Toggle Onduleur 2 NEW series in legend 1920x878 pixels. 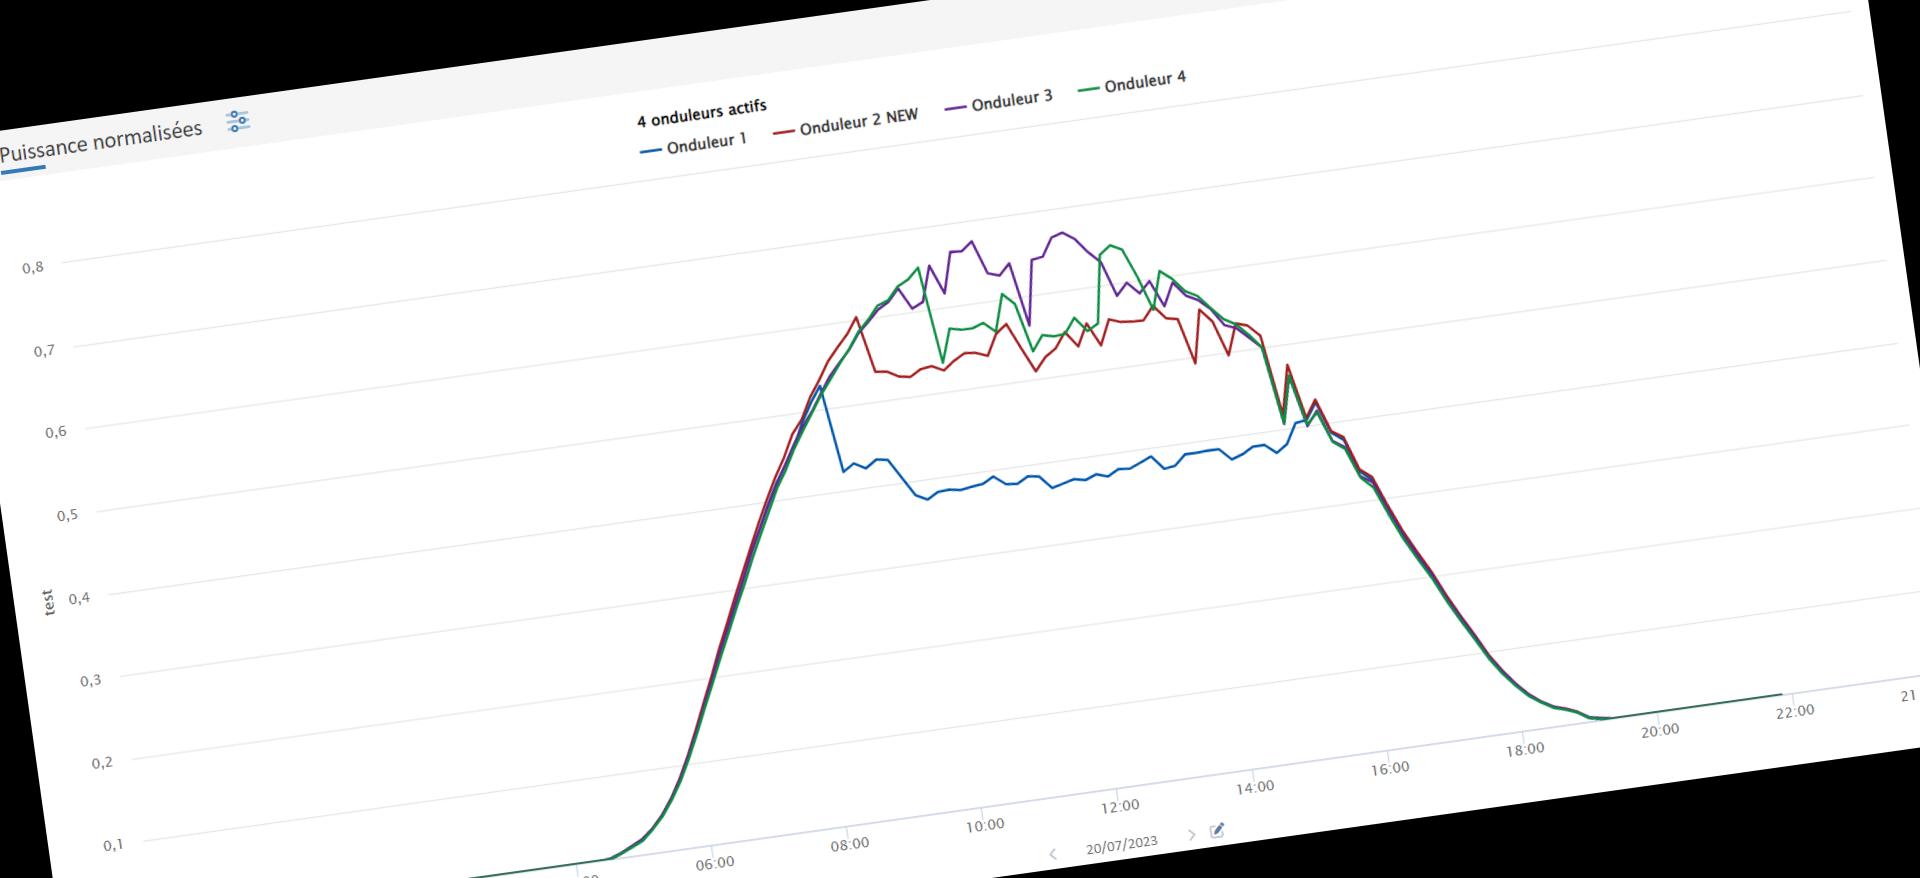tap(845, 124)
